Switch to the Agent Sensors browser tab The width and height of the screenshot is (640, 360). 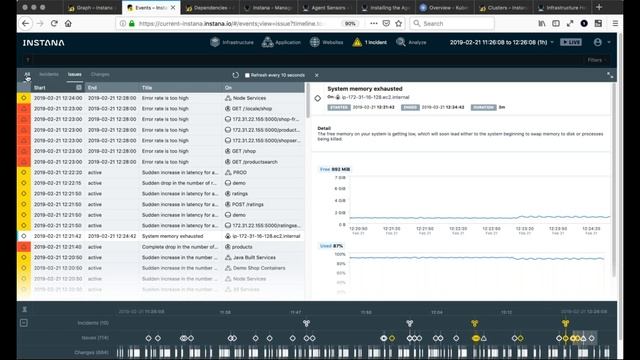click(328, 7)
